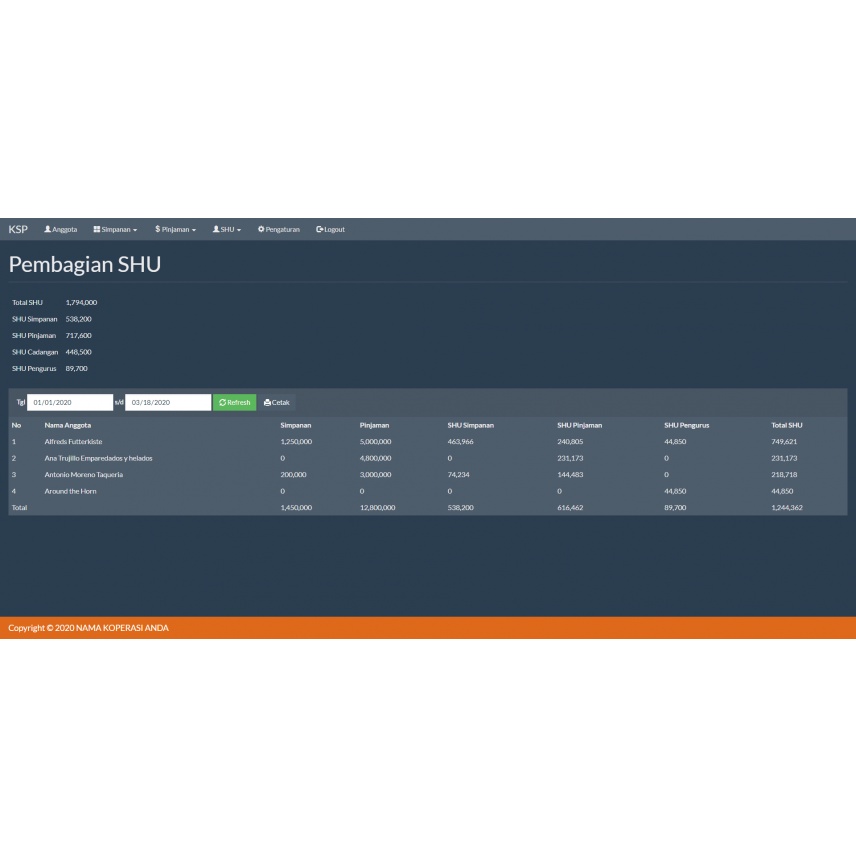Click the Total SHU cell 218,718
The image size is (856, 856).
pos(784,474)
